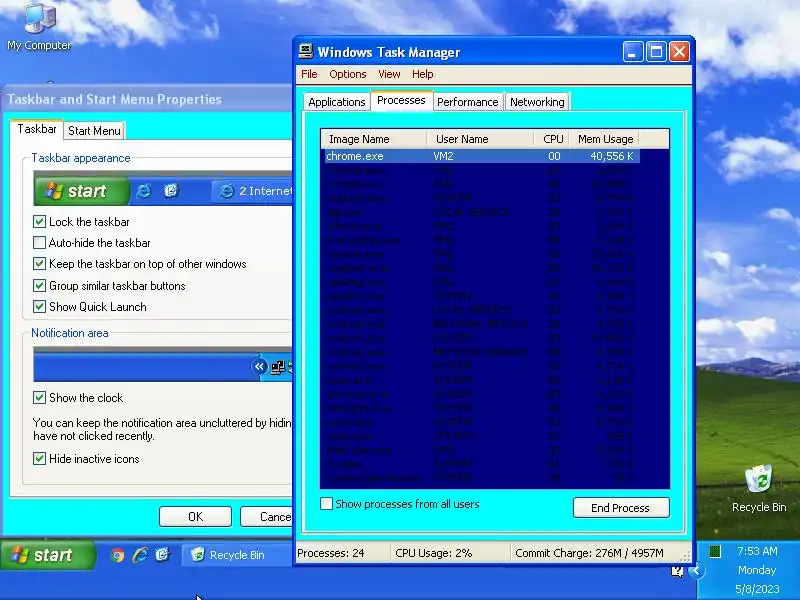Image resolution: width=800 pixels, height=600 pixels.
Task: Open the Help menu in Task Manager
Action: (422, 74)
